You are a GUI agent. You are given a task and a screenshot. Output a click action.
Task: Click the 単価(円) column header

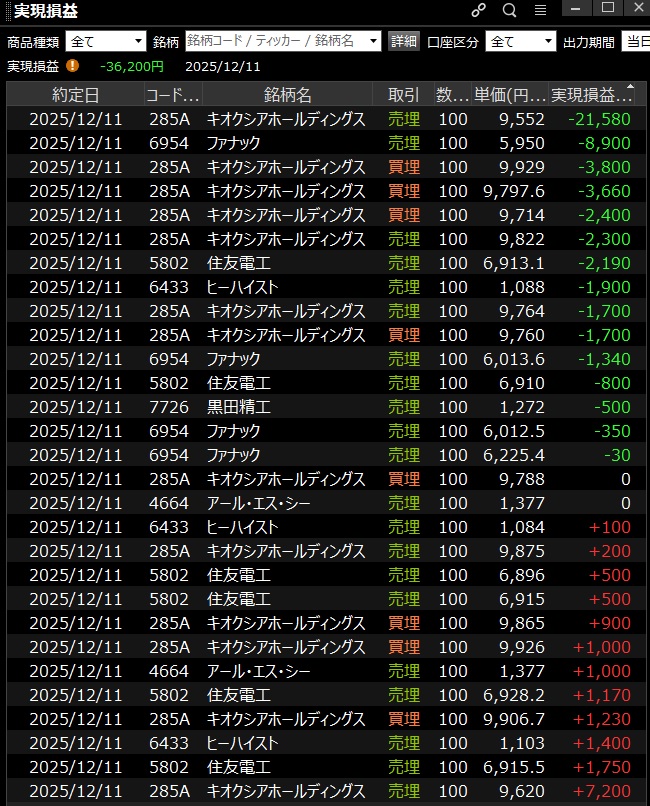tap(509, 95)
